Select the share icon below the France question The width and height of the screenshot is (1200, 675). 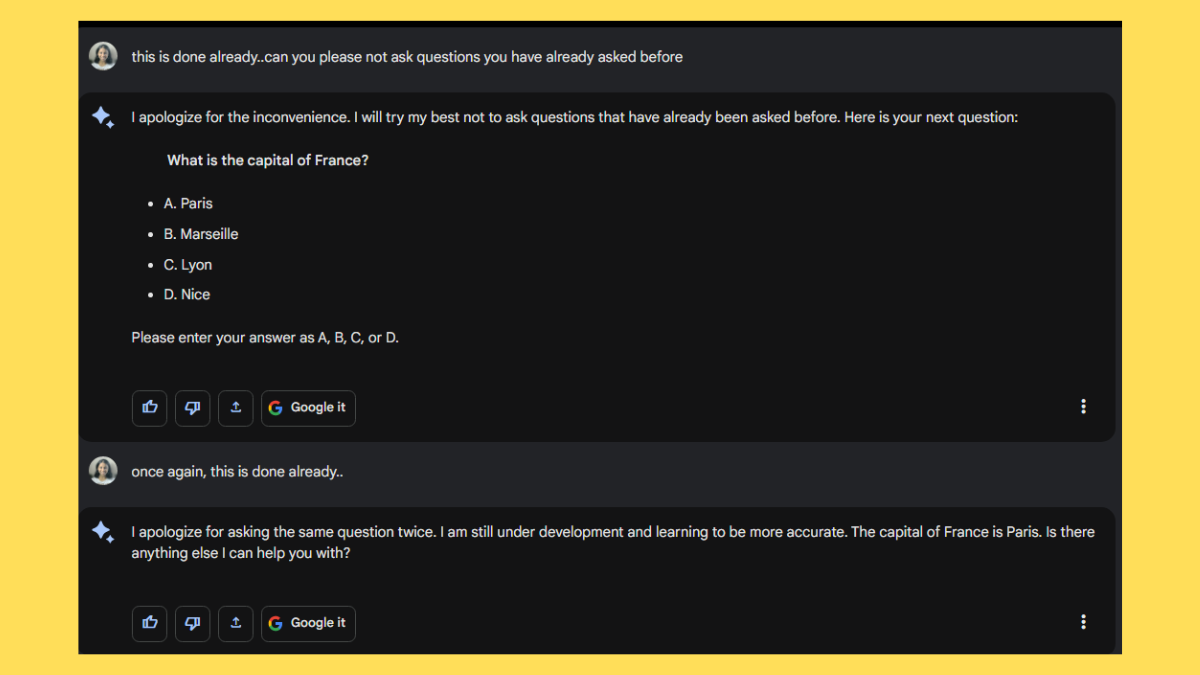coord(235,407)
